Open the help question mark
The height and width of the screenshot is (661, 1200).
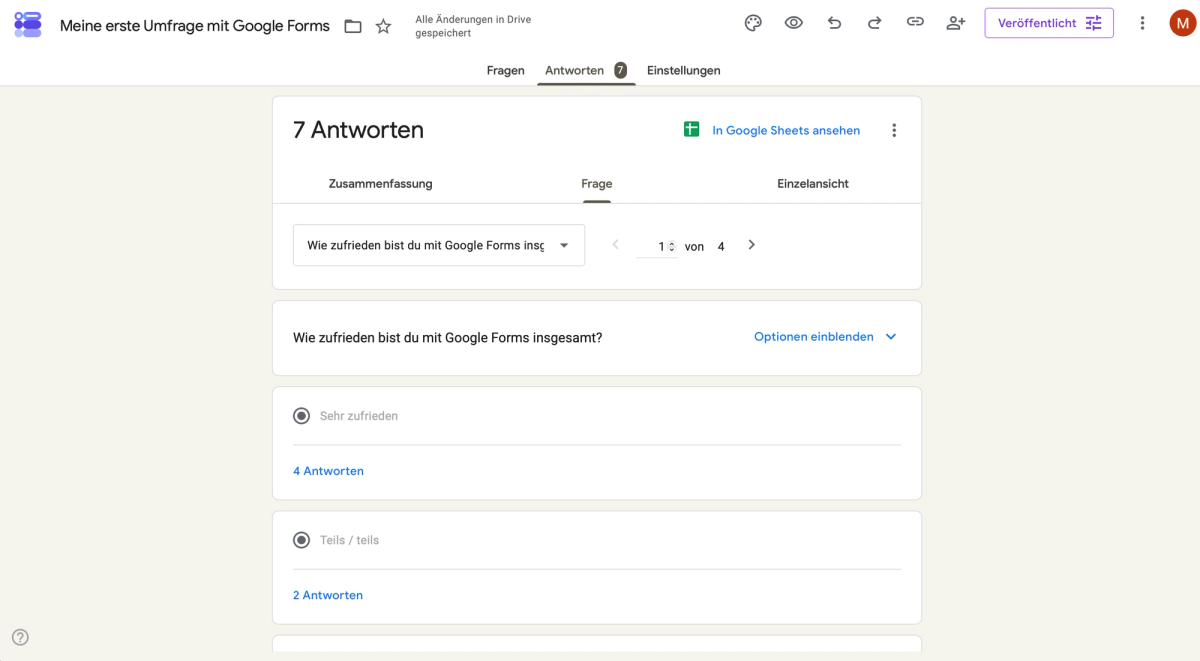(20, 637)
